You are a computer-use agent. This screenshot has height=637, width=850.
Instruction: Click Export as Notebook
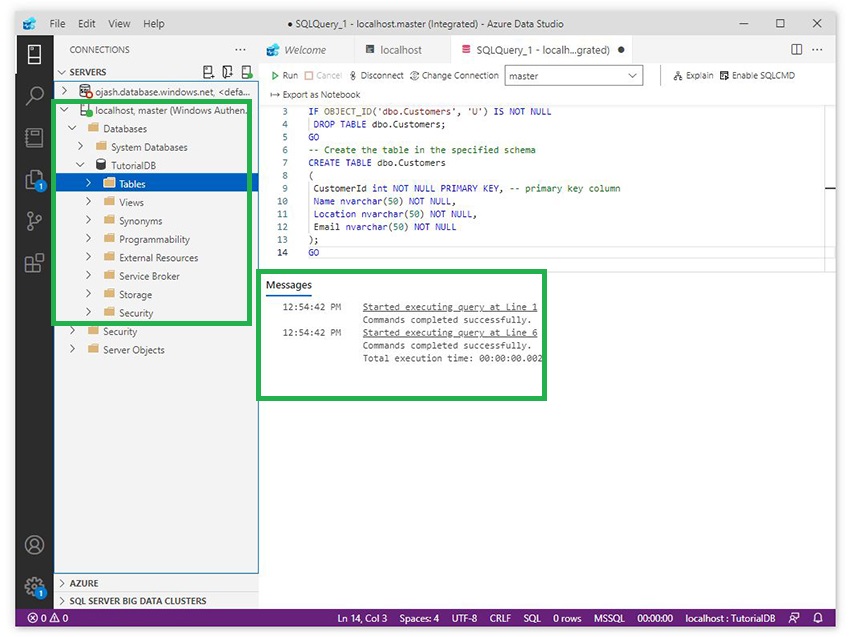coord(314,95)
